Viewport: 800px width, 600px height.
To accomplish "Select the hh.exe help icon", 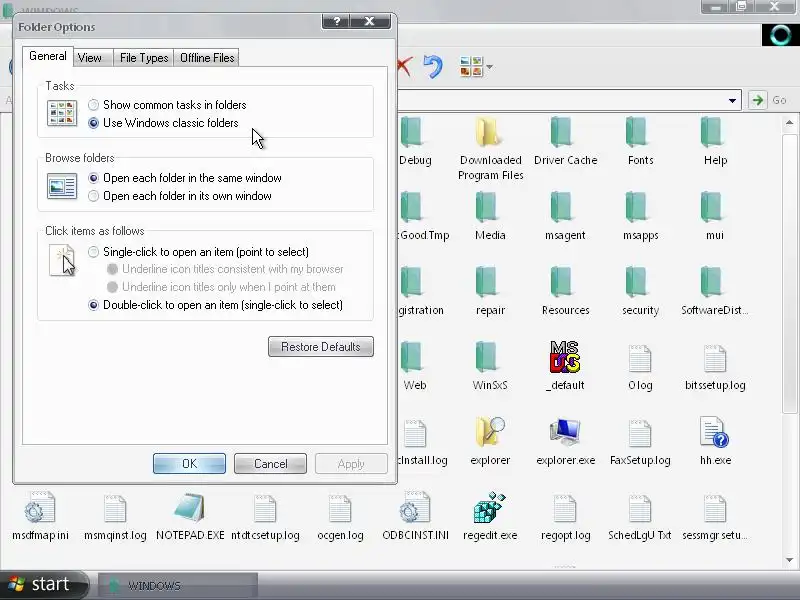I will click(x=714, y=433).
